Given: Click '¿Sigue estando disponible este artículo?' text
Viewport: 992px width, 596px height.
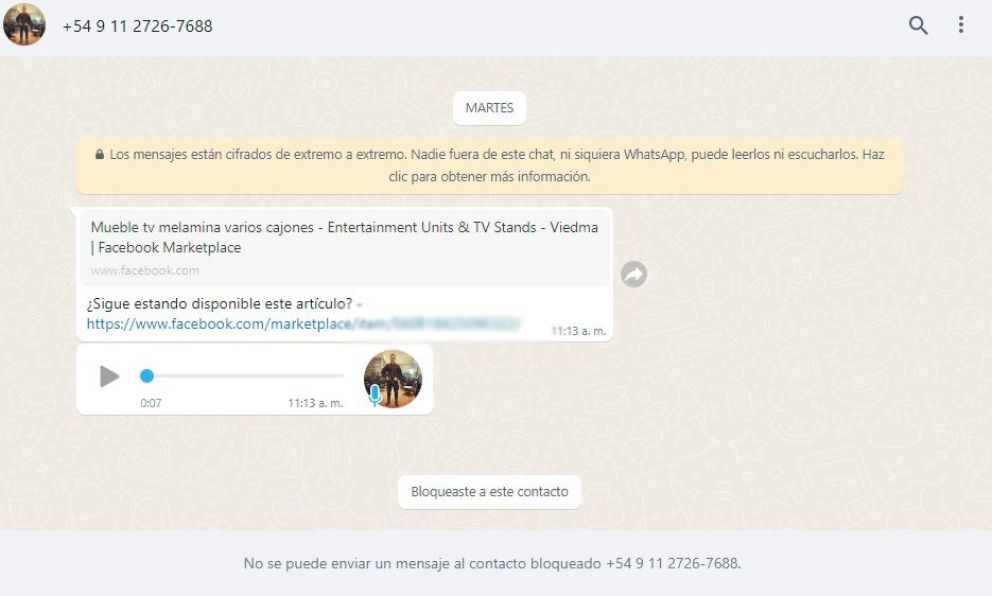Looking at the screenshot, I should [220, 304].
